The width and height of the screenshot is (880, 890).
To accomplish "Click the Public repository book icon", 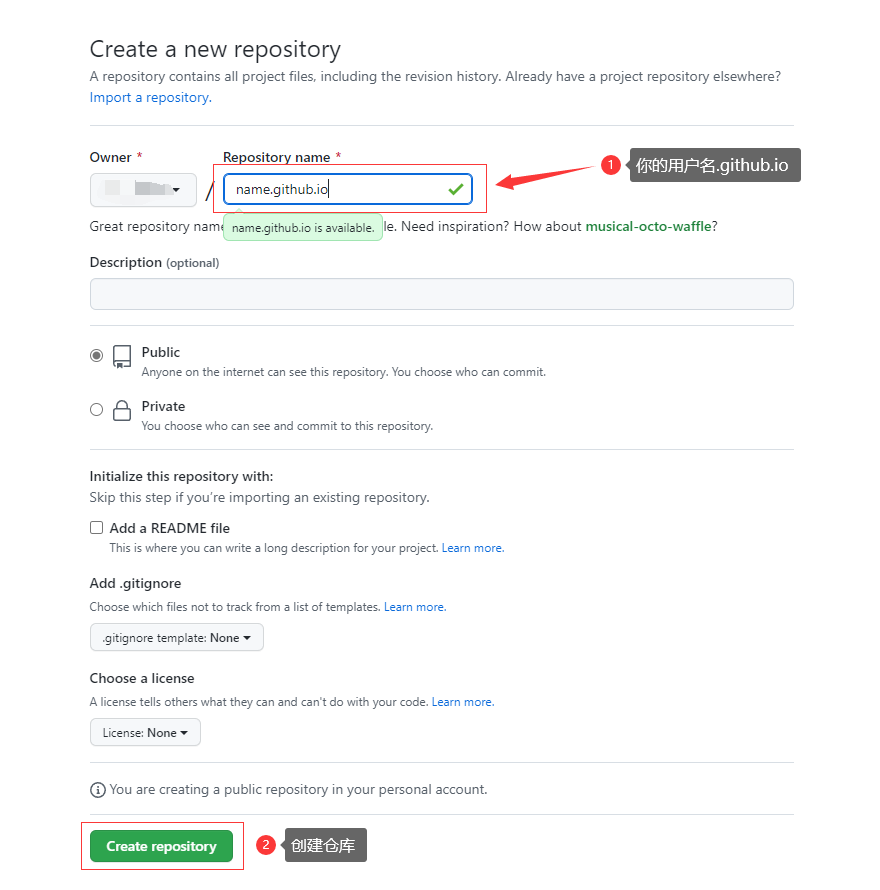I will click(122, 357).
